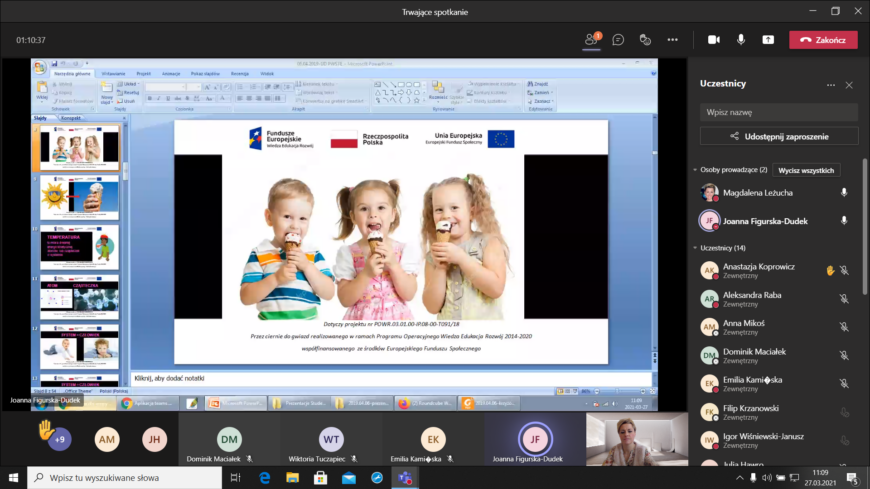Open Task View on Windows taskbar
This screenshot has height=489, width=870.
click(x=235, y=477)
